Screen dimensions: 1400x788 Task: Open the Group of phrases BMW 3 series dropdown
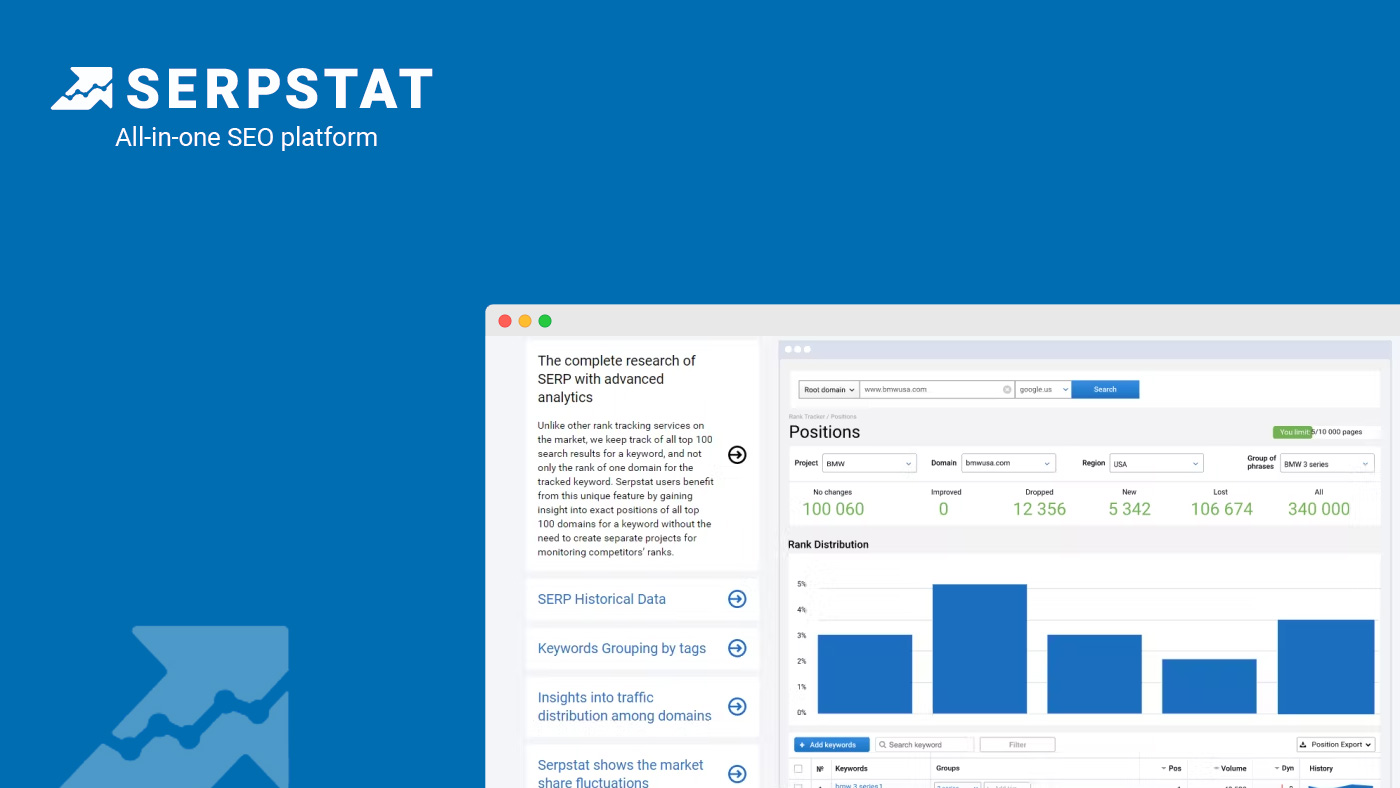click(1327, 463)
